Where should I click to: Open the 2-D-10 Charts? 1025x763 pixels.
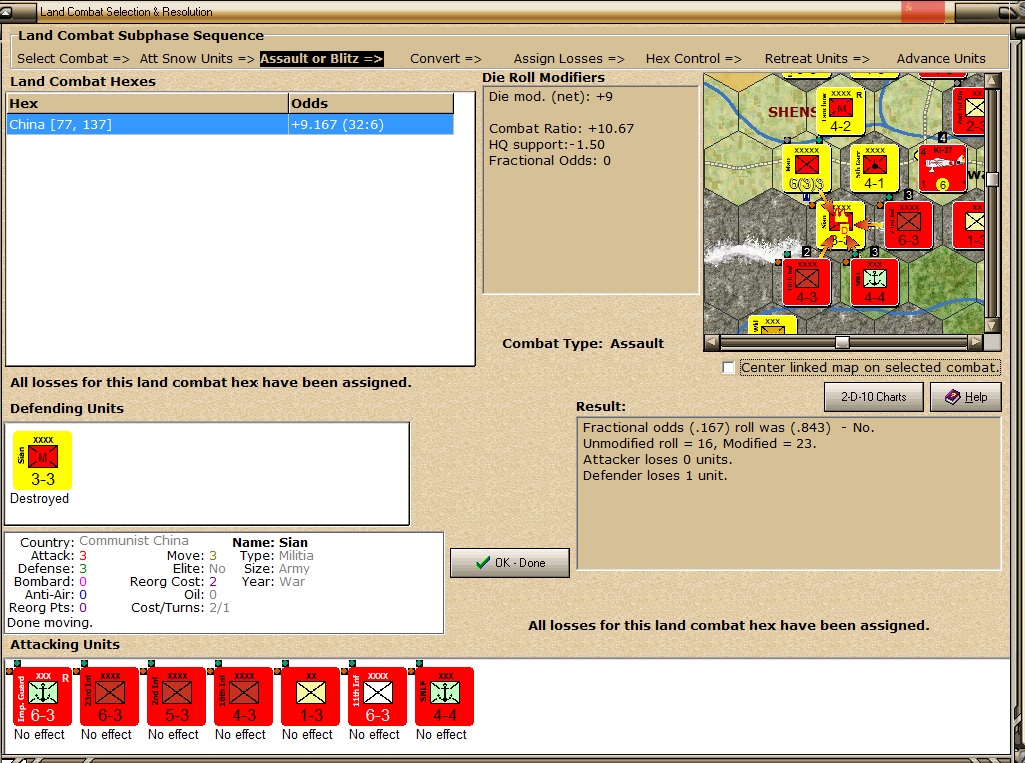(873, 397)
